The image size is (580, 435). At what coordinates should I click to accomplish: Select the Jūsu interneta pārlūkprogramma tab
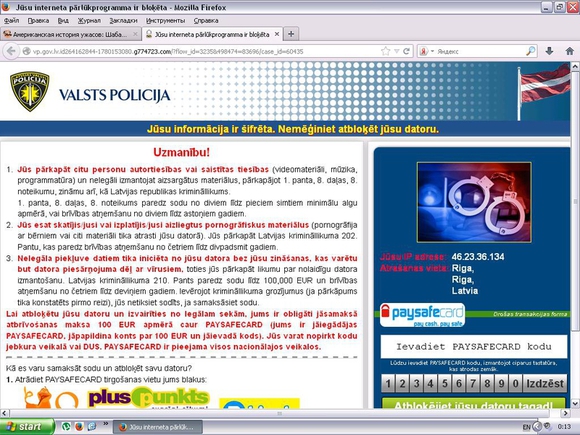pyautogui.click(x=212, y=34)
